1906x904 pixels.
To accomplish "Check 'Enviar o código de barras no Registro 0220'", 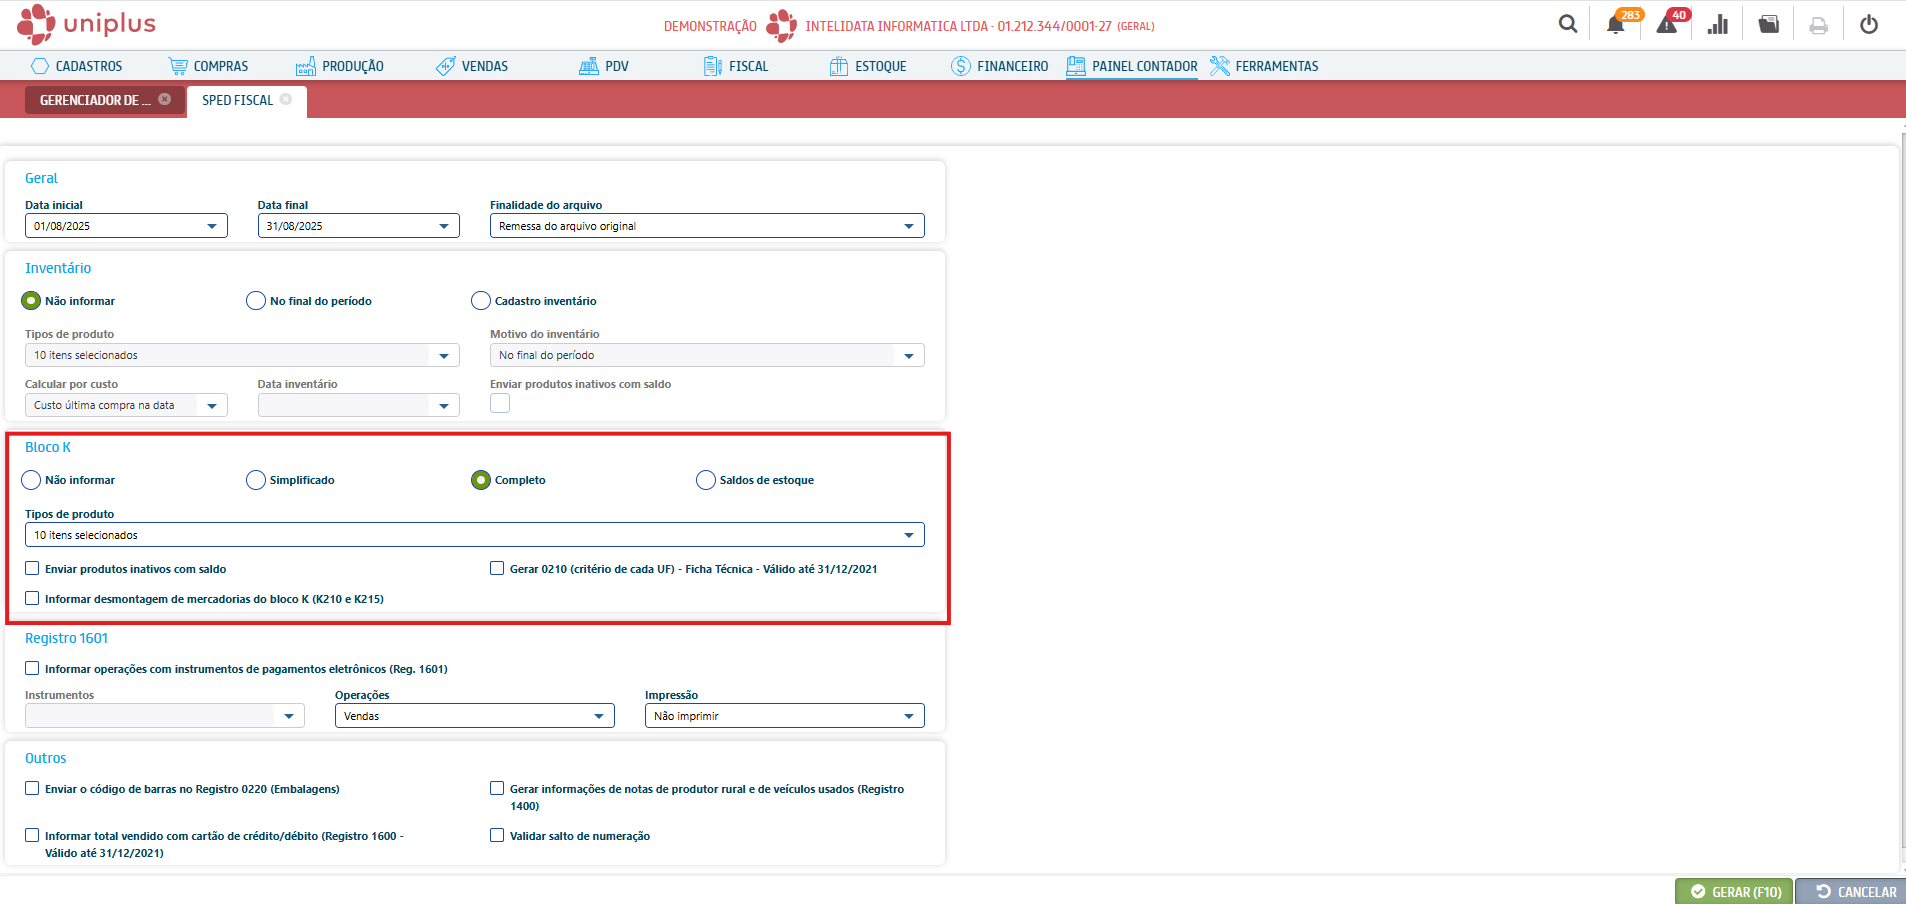I will (32, 788).
